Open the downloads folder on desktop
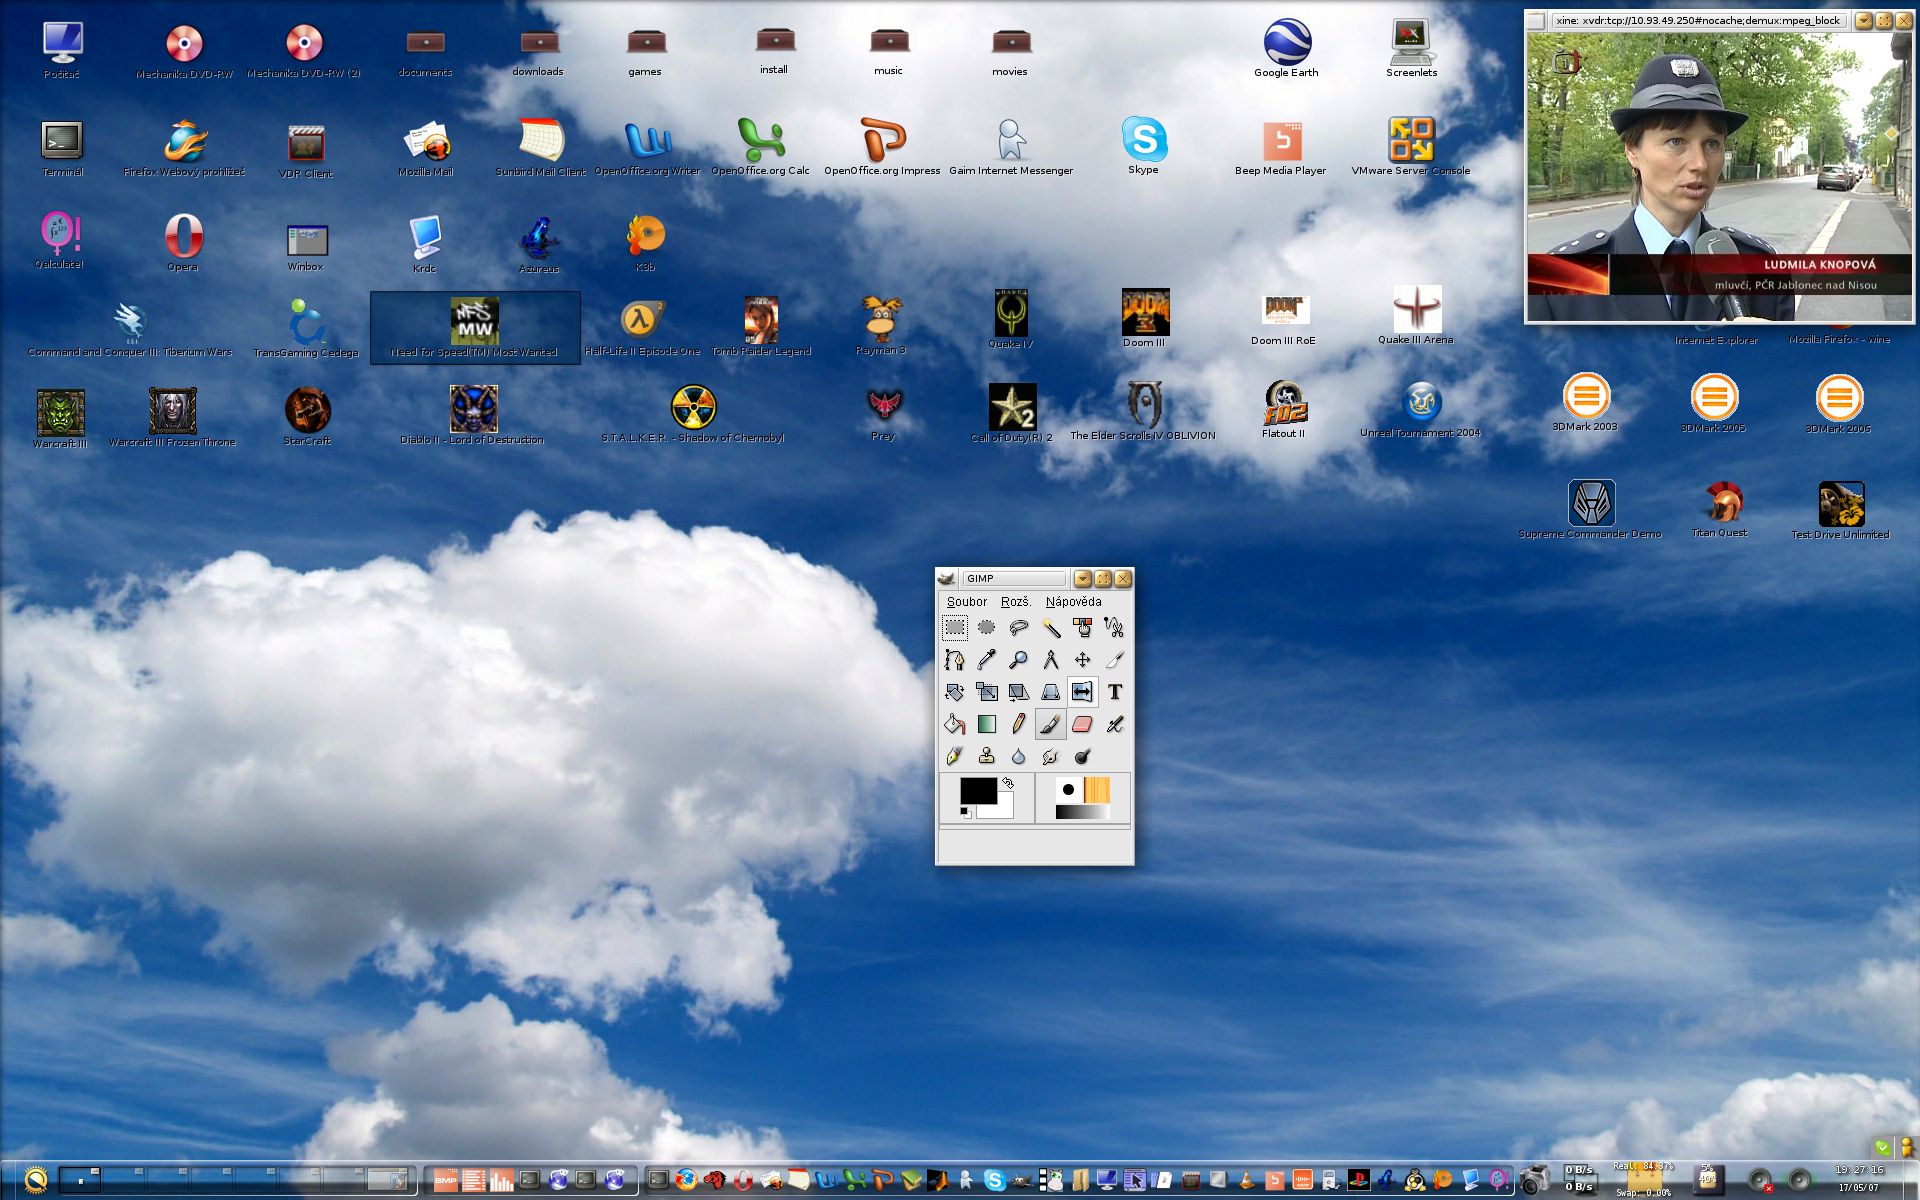The width and height of the screenshot is (1920, 1200). tap(538, 52)
